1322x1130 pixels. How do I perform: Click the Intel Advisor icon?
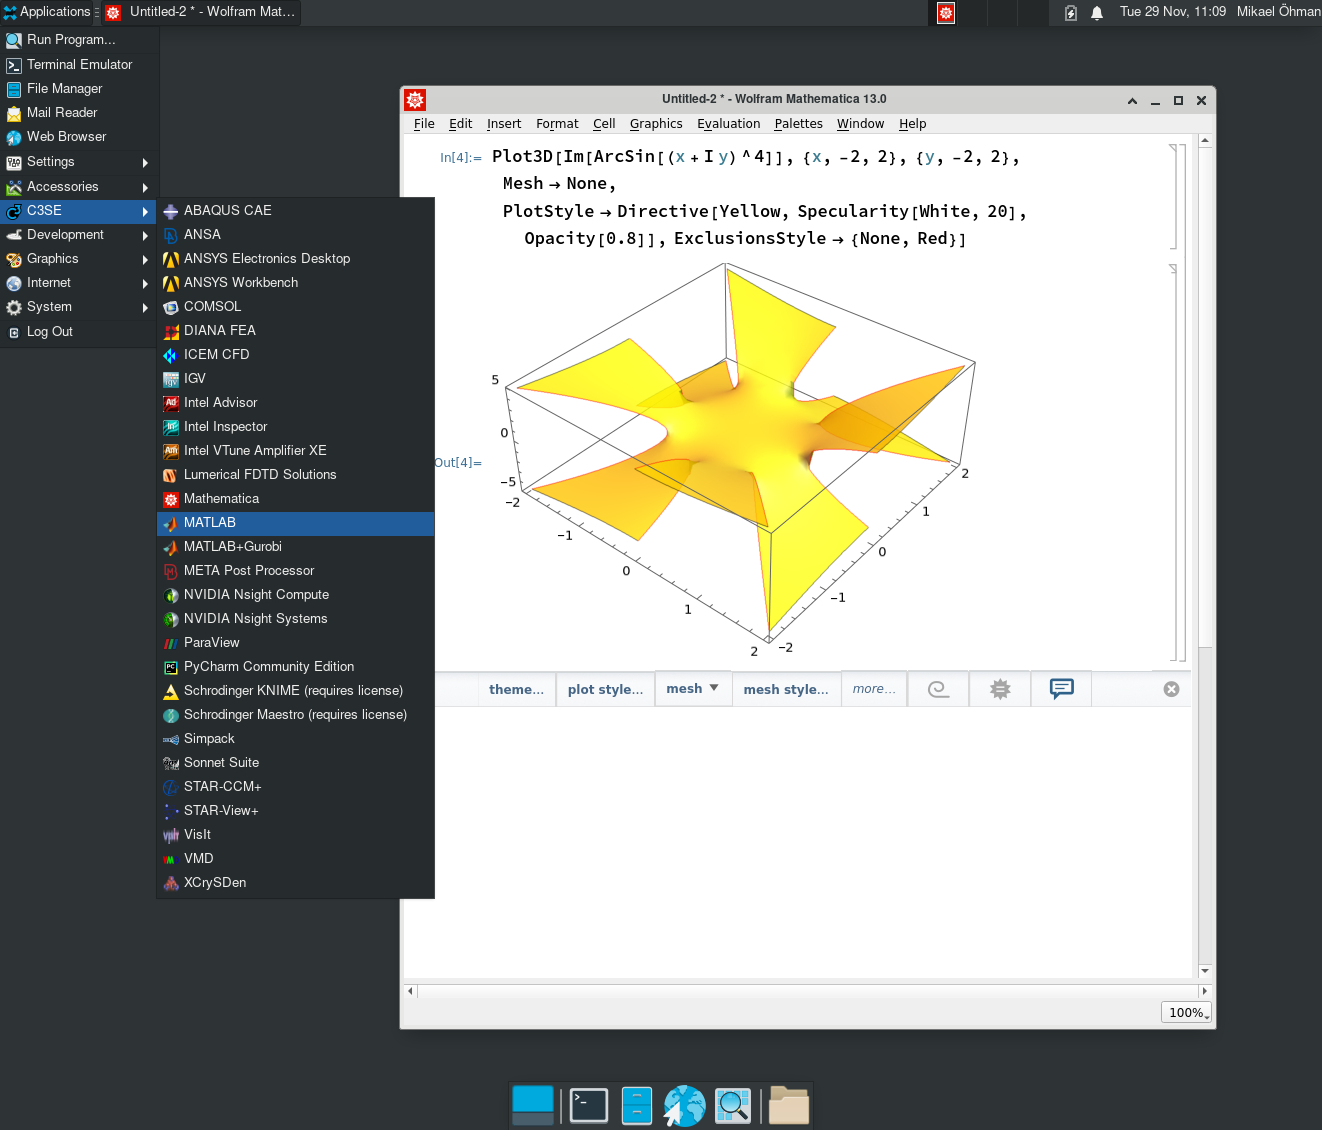pos(171,403)
